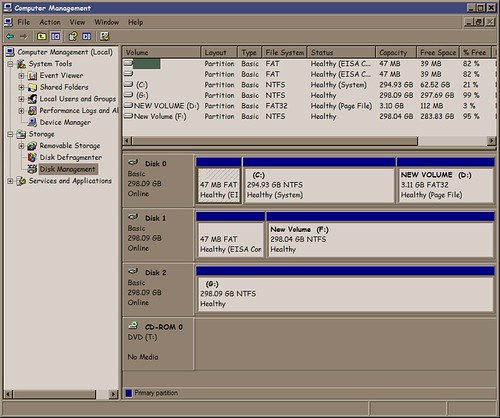Select the (G:) 298.09 GB NTFS partition block

coord(346,294)
